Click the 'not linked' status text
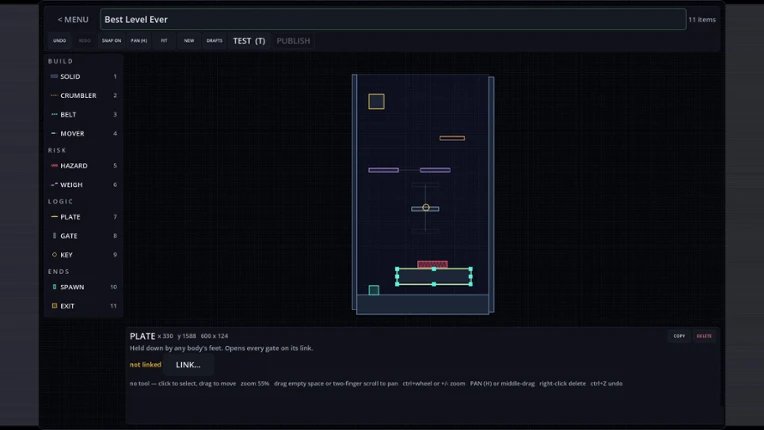 tap(145, 365)
